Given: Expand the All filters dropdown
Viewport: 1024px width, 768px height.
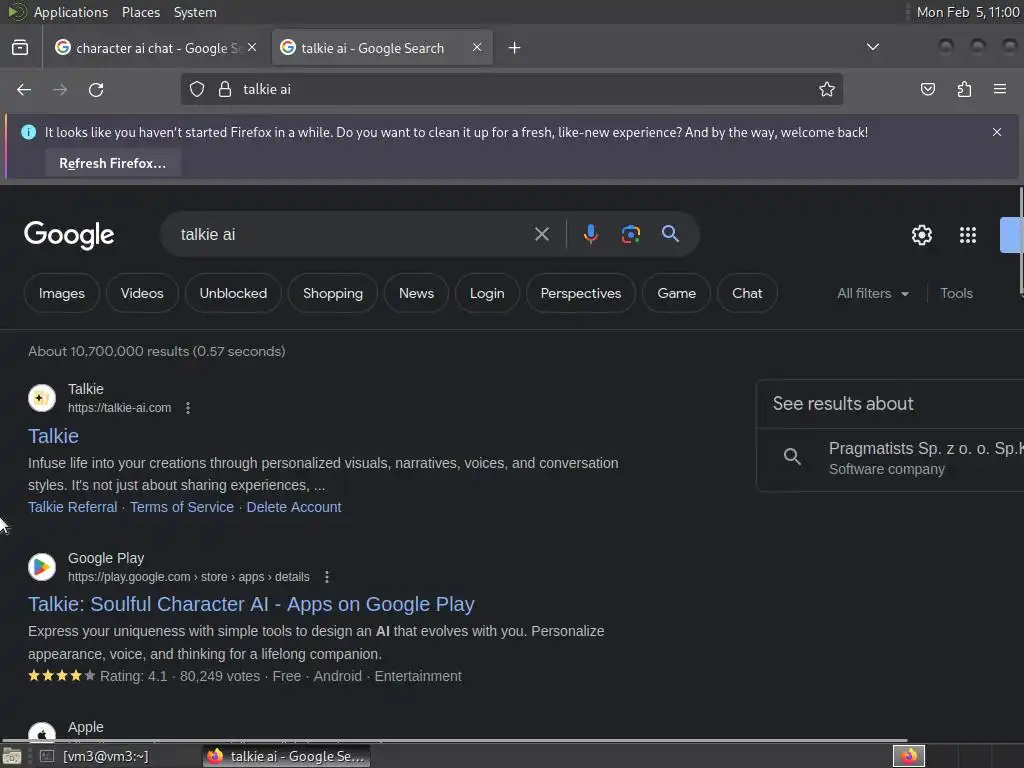Looking at the screenshot, I should (x=873, y=293).
